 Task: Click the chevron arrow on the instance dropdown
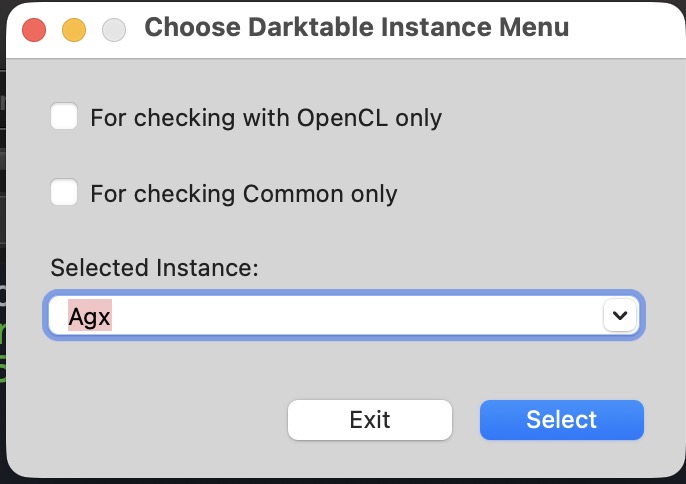pos(619,316)
